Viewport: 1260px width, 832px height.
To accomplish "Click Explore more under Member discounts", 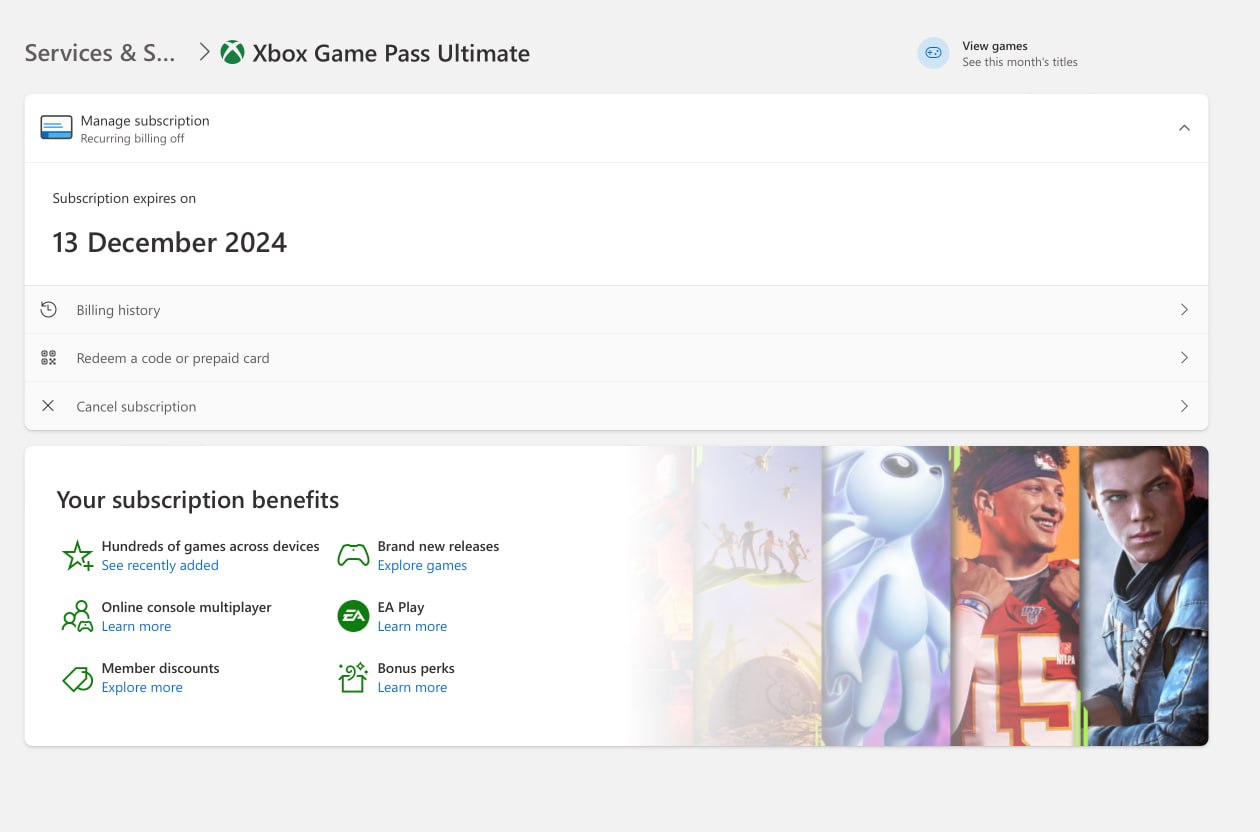I will click(x=142, y=688).
